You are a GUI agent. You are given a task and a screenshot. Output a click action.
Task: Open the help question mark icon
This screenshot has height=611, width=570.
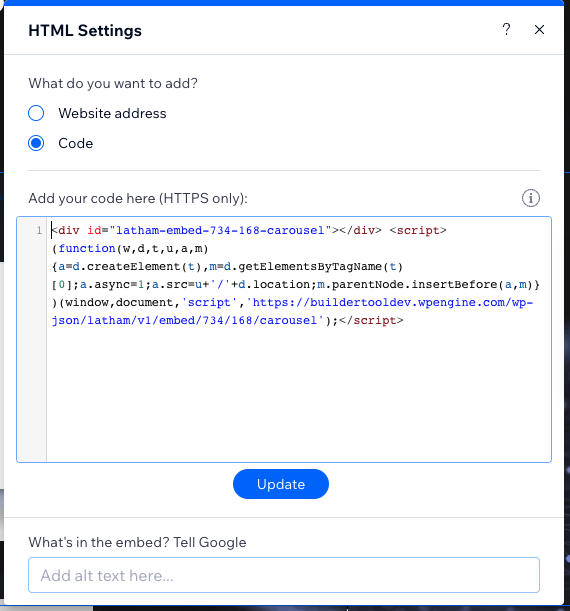(x=506, y=30)
